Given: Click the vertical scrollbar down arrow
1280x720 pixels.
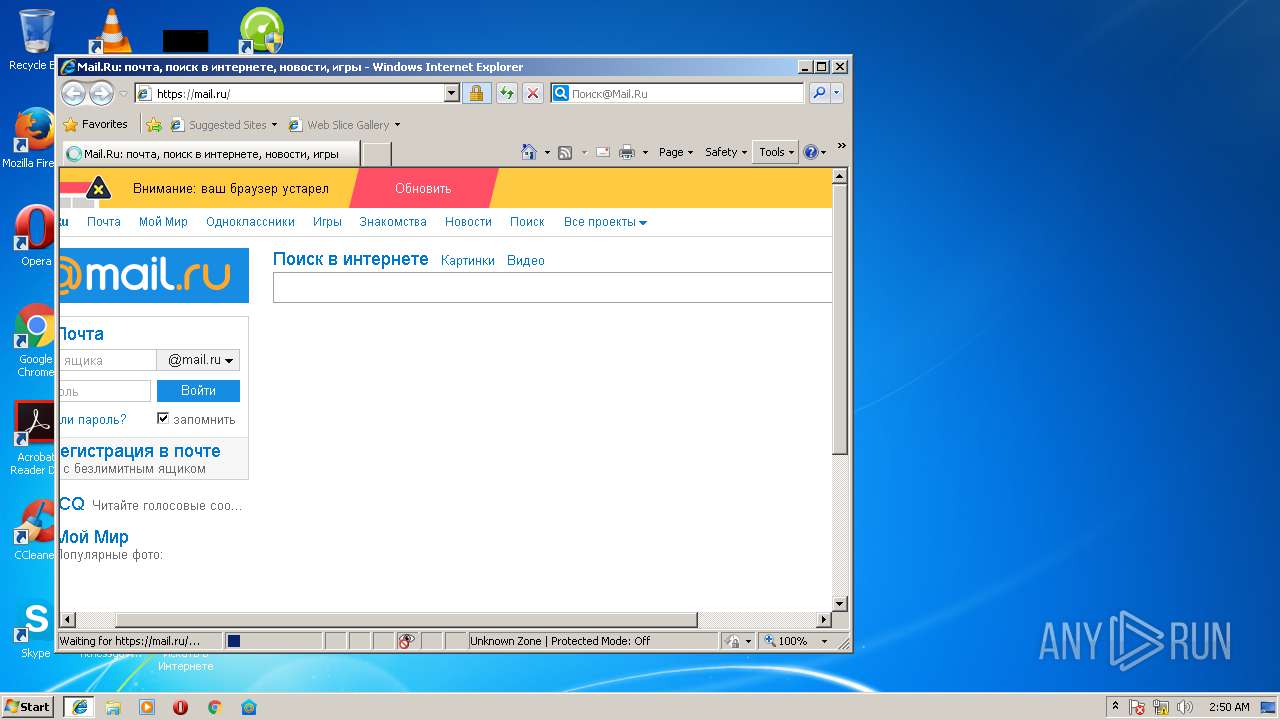Looking at the screenshot, I should click(x=840, y=604).
